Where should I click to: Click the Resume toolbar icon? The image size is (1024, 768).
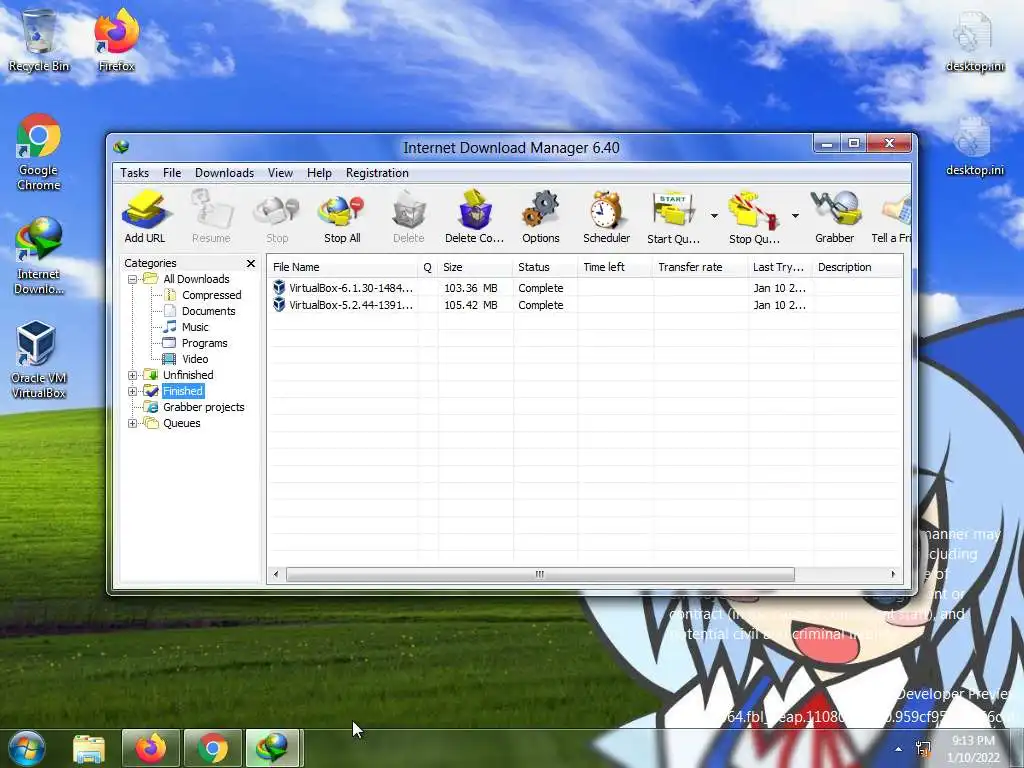point(211,217)
